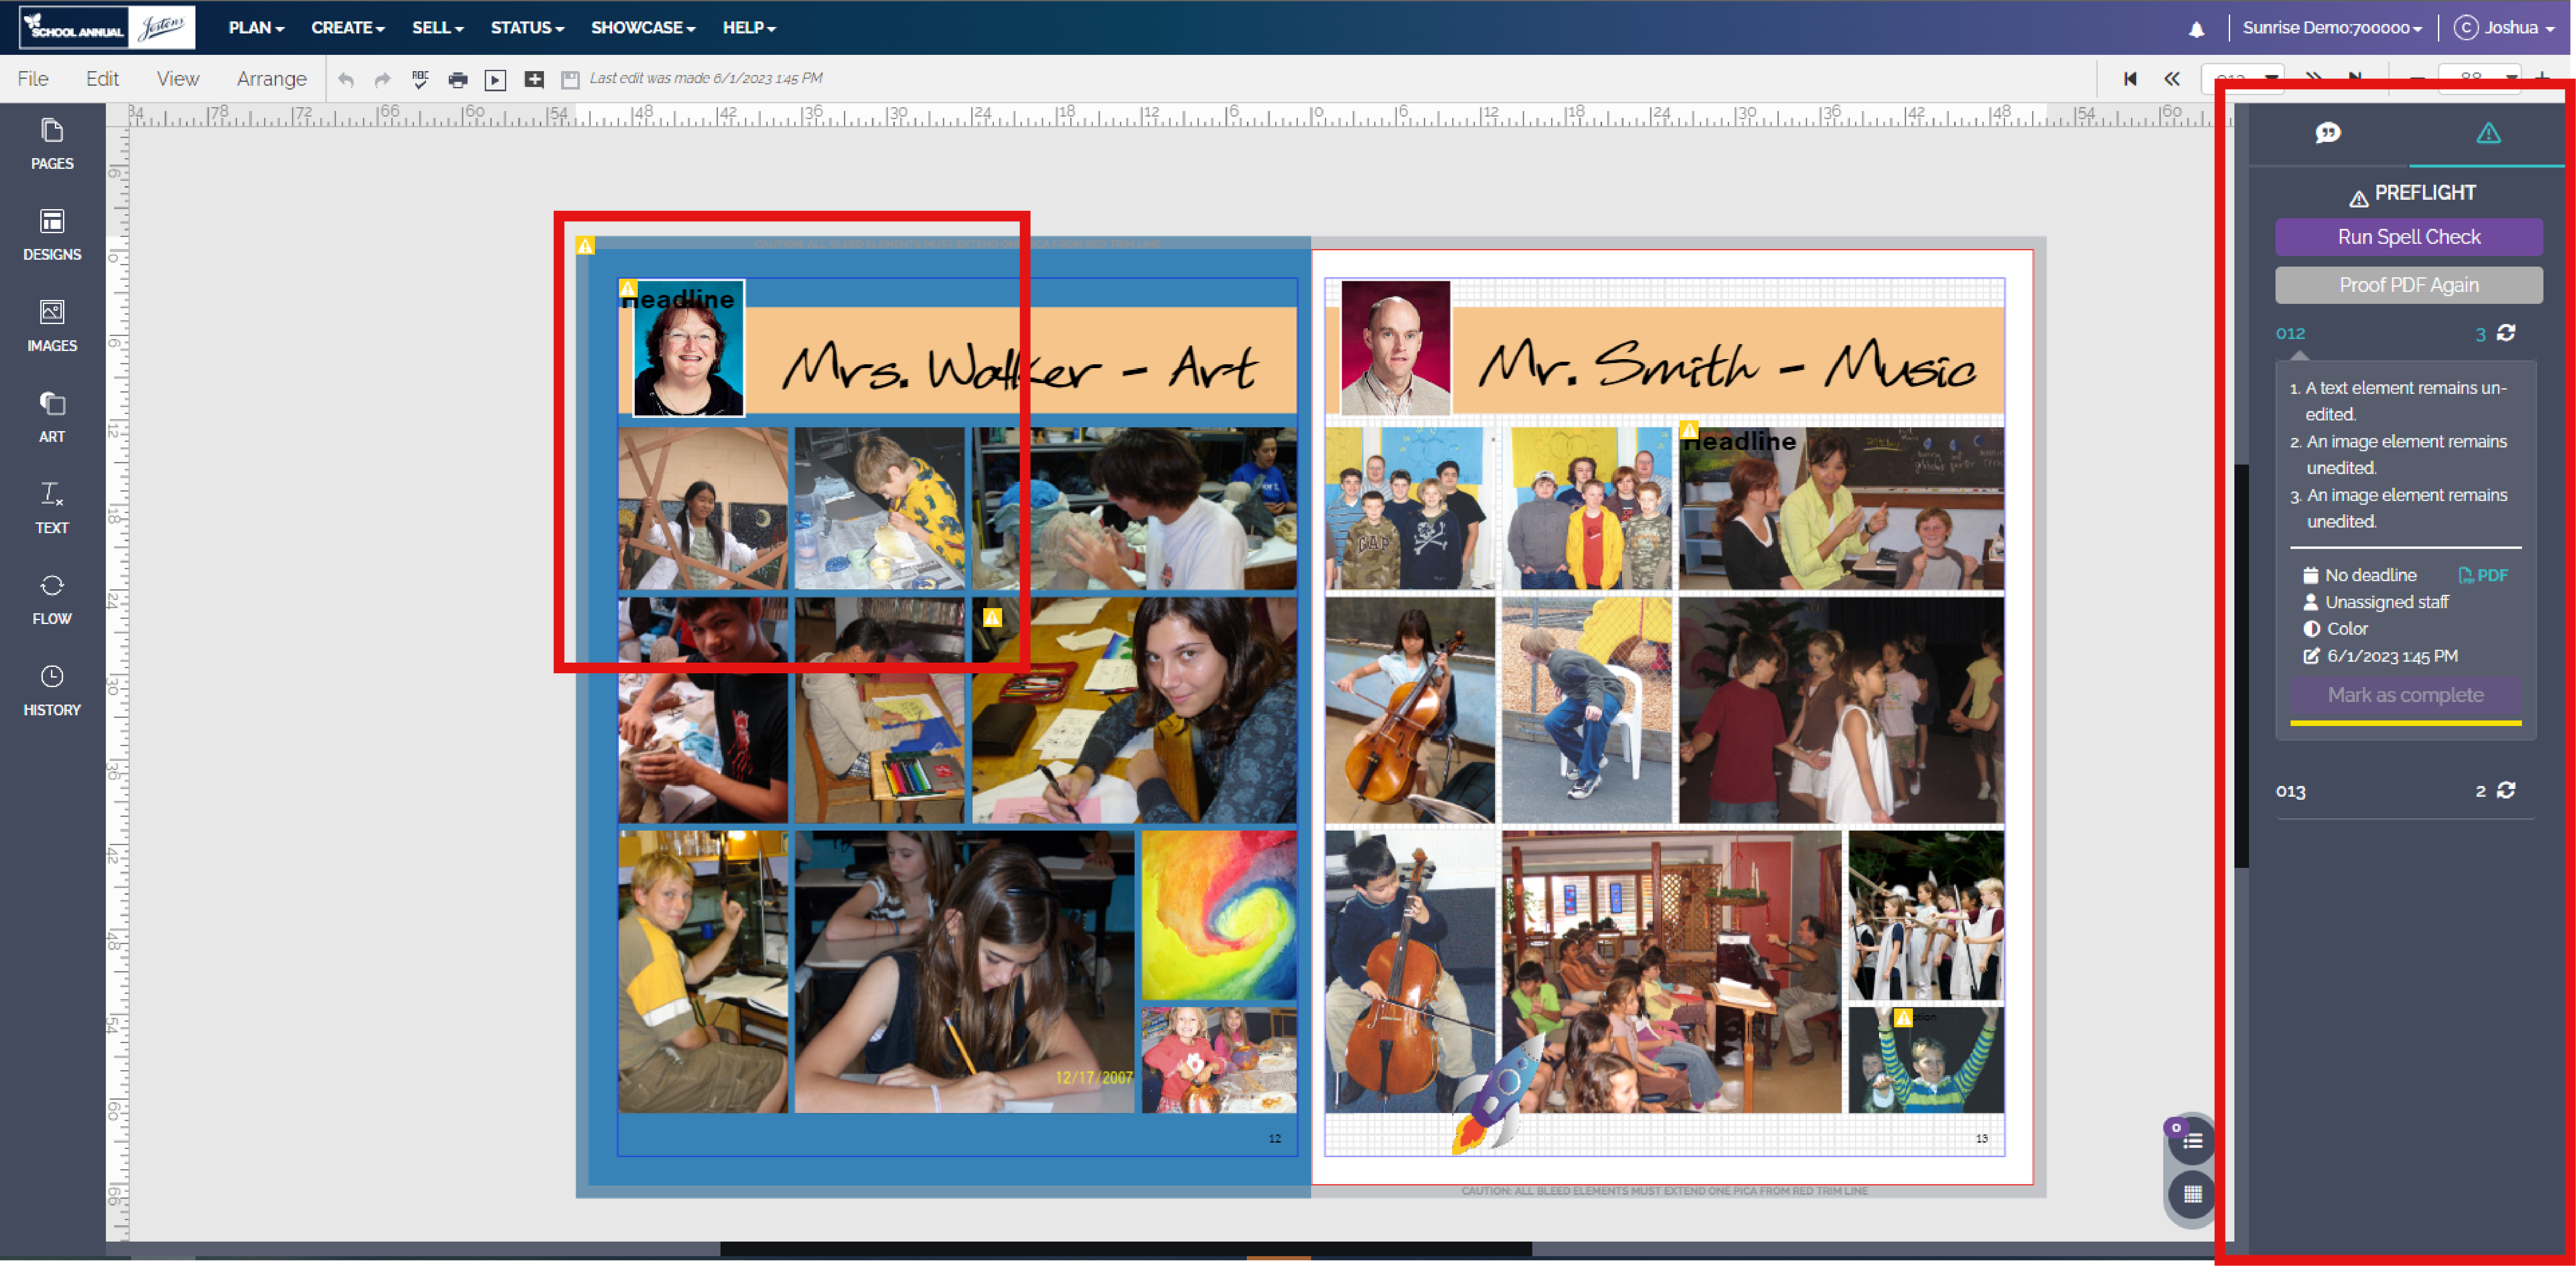Select the rainbow swirl painting image
This screenshot has width=2576, height=1266.
click(x=1219, y=916)
